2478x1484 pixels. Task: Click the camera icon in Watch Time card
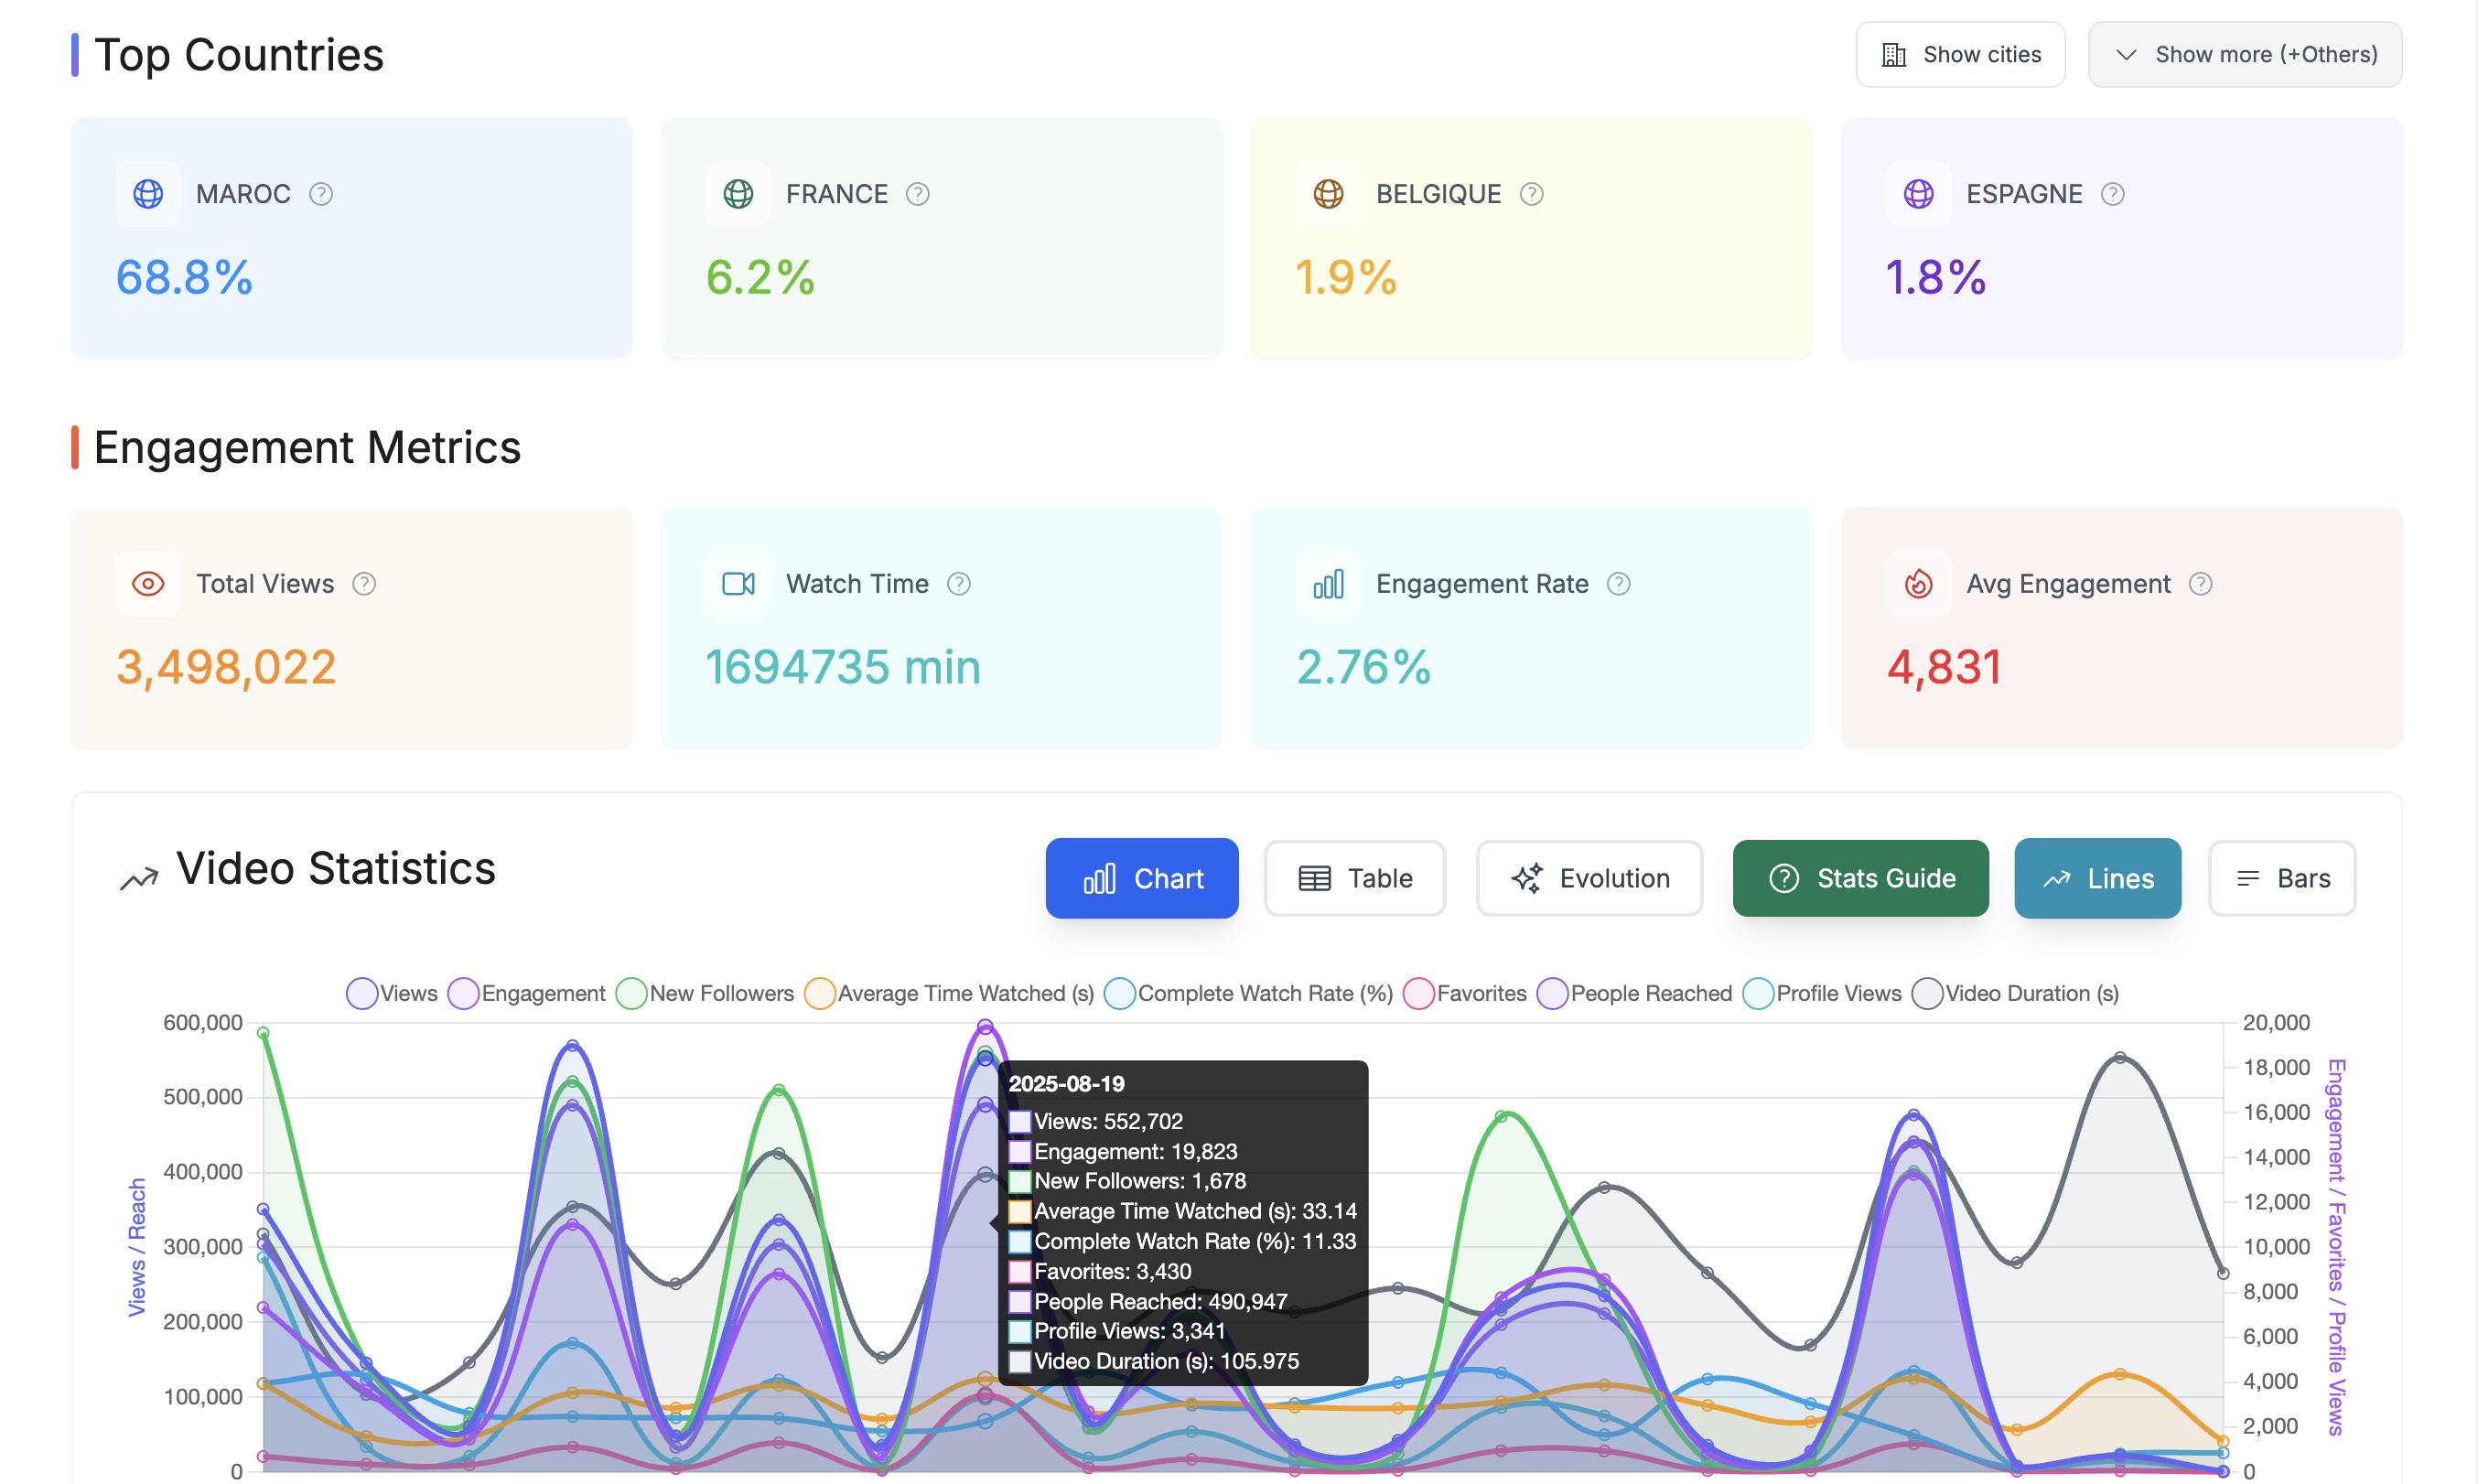(737, 583)
